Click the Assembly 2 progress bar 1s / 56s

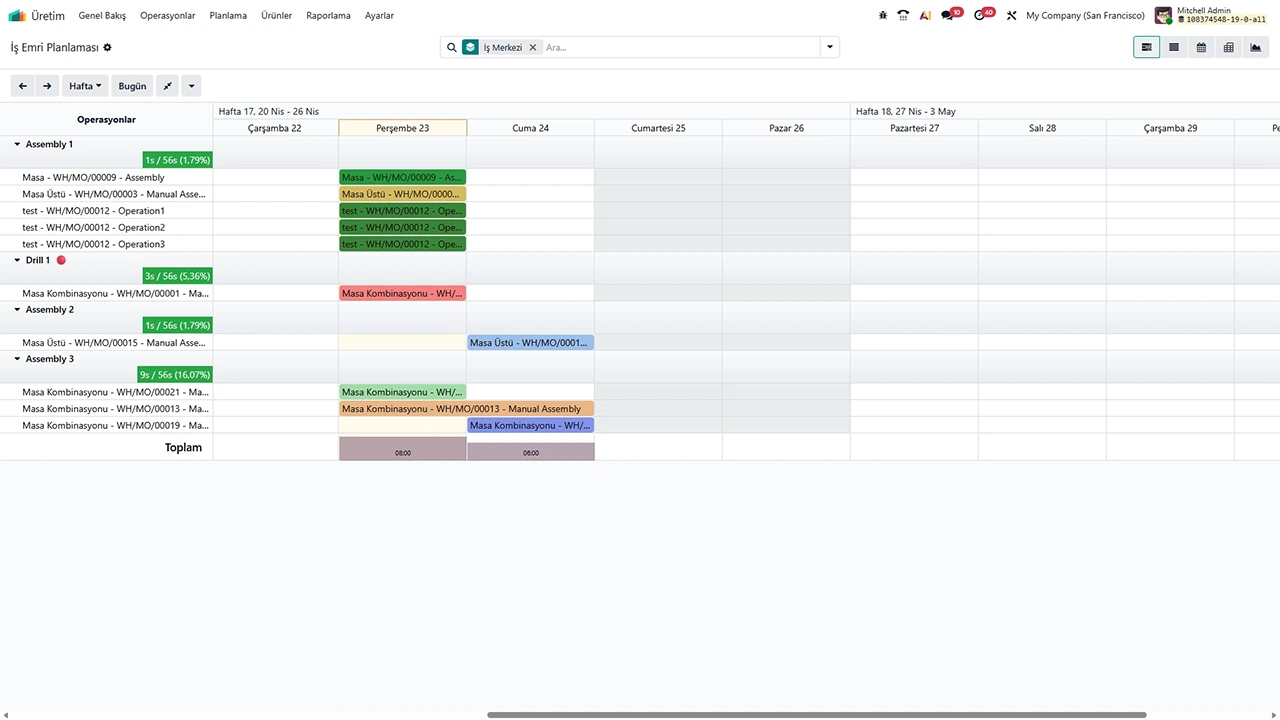[178, 325]
